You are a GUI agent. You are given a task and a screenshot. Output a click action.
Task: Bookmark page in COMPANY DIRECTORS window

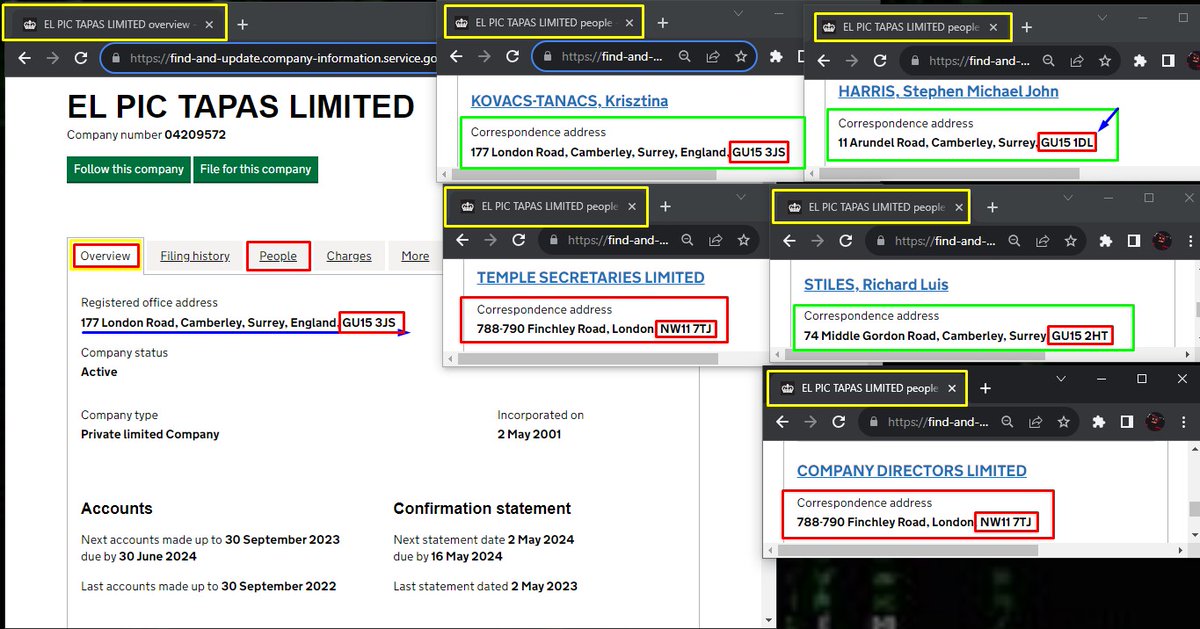tap(1064, 422)
